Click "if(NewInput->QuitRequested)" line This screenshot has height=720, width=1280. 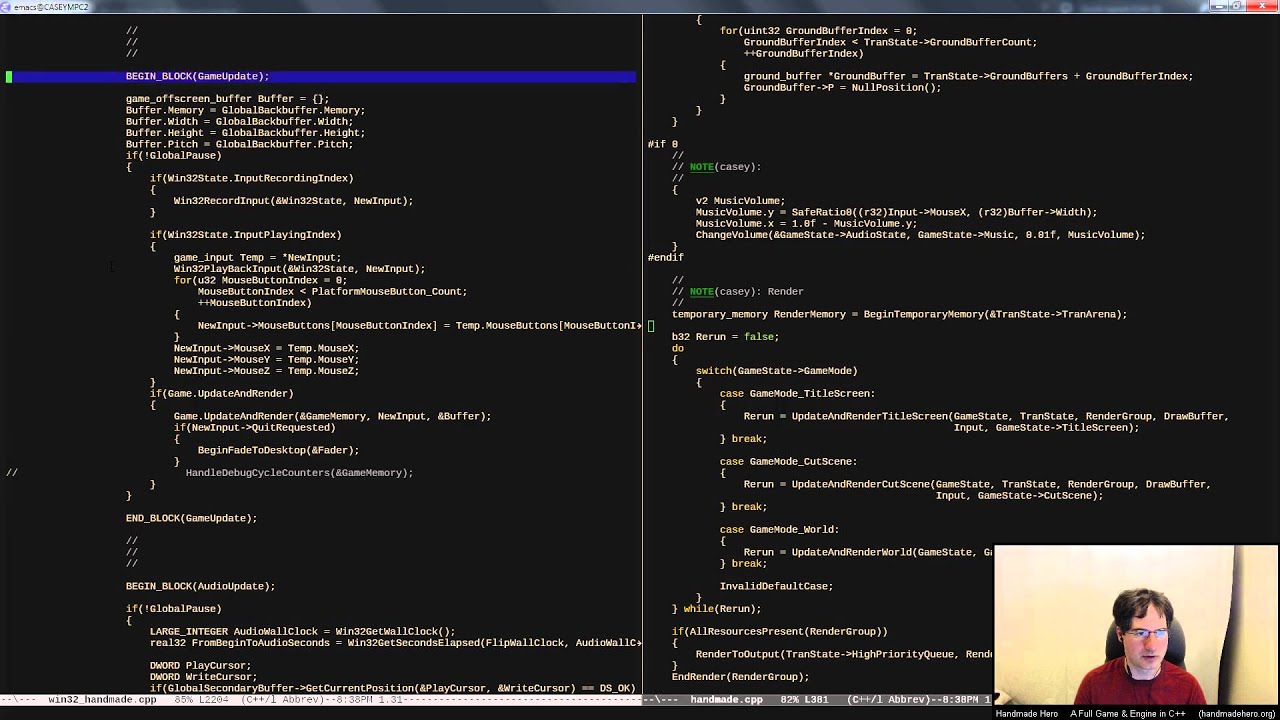254,428
